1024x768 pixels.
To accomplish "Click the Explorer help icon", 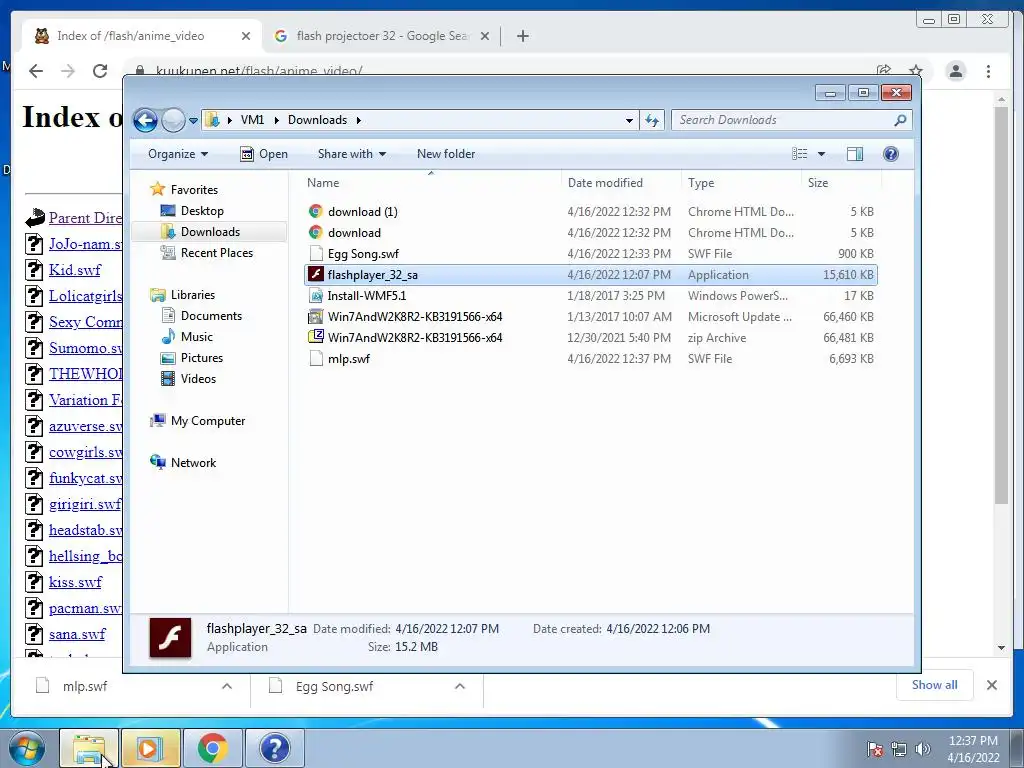I will pyautogui.click(x=891, y=154).
